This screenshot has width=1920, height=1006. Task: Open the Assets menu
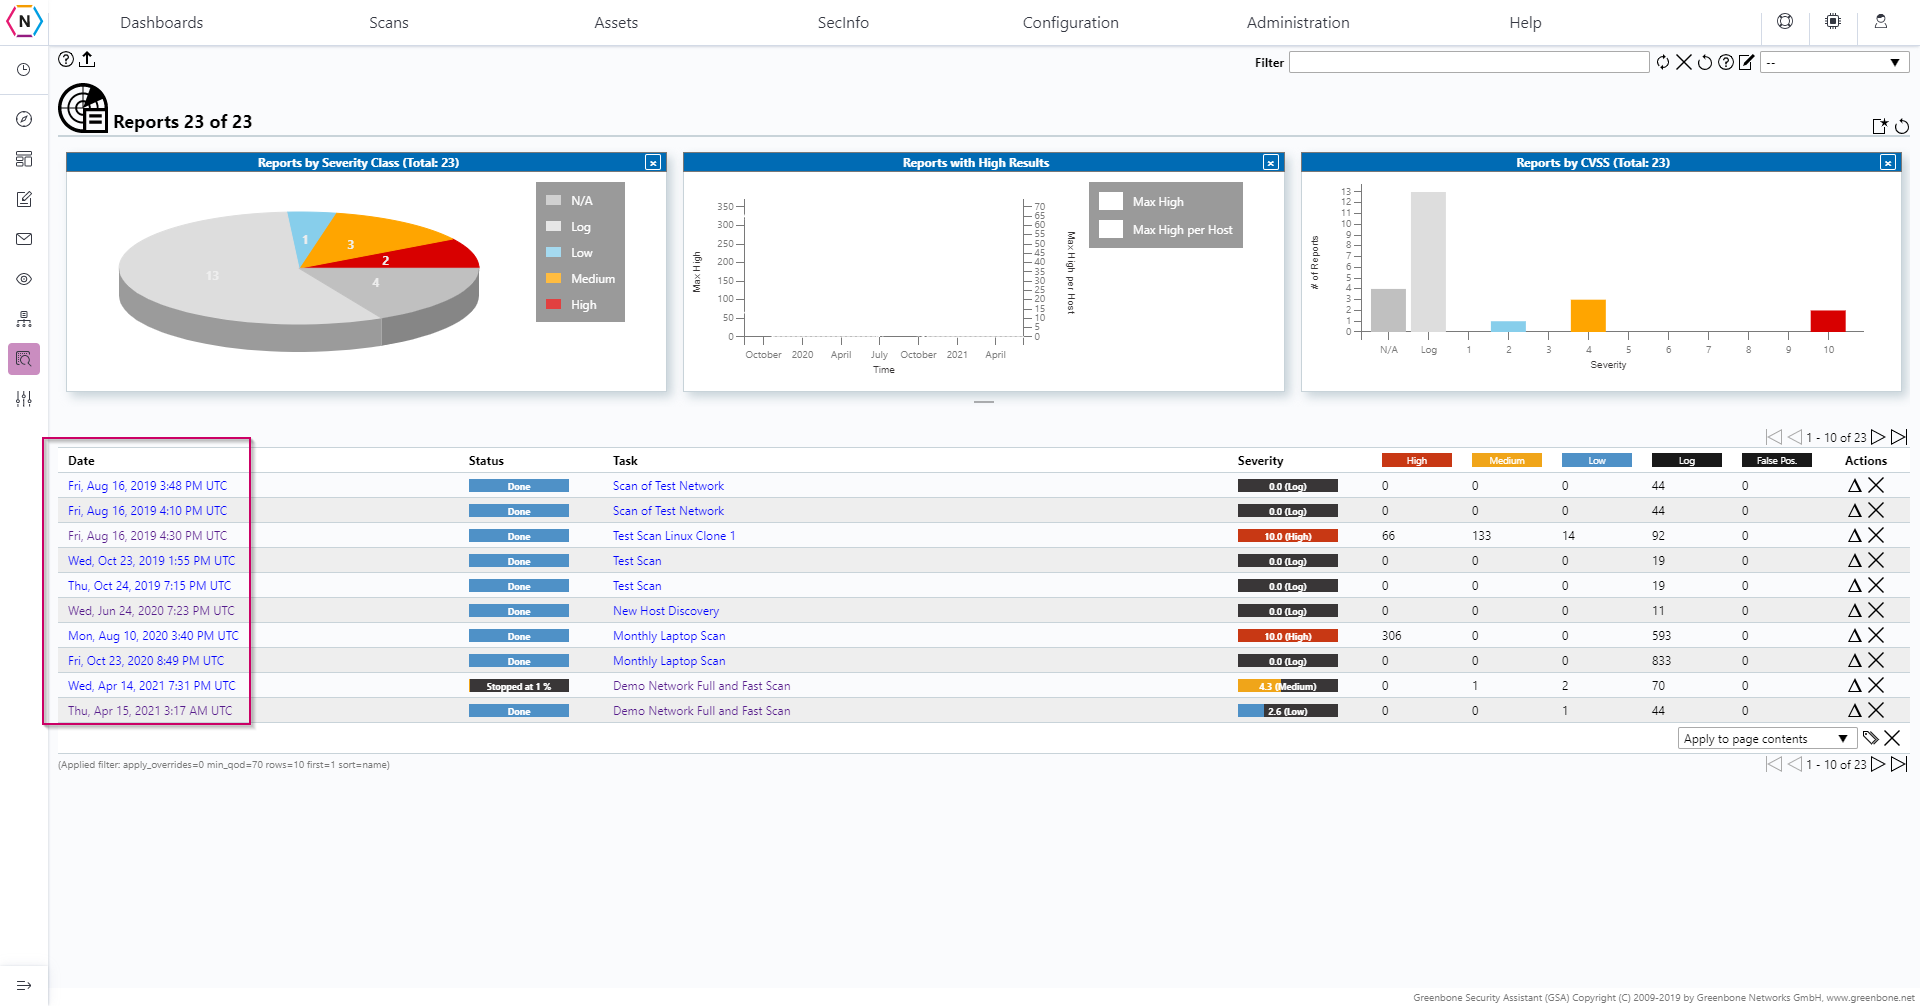click(616, 22)
